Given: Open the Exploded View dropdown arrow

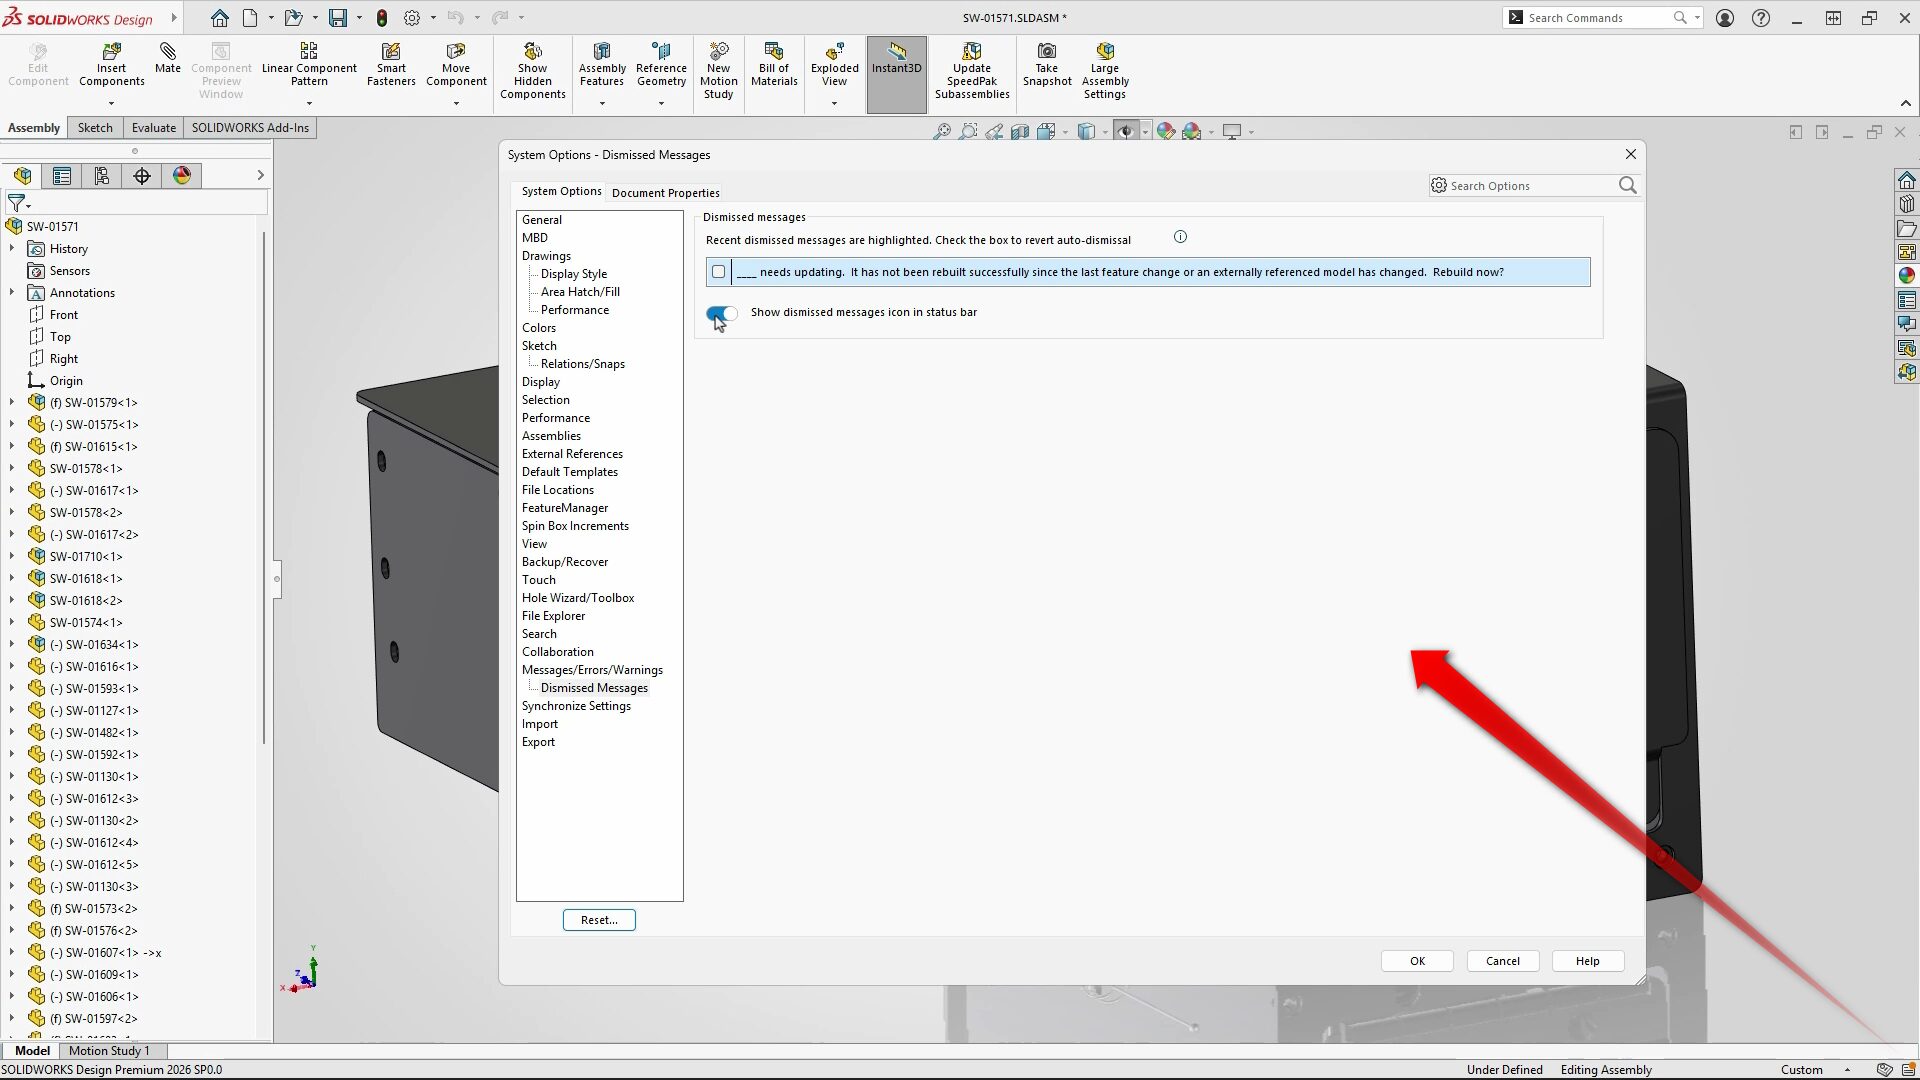Looking at the screenshot, I should pos(834,104).
